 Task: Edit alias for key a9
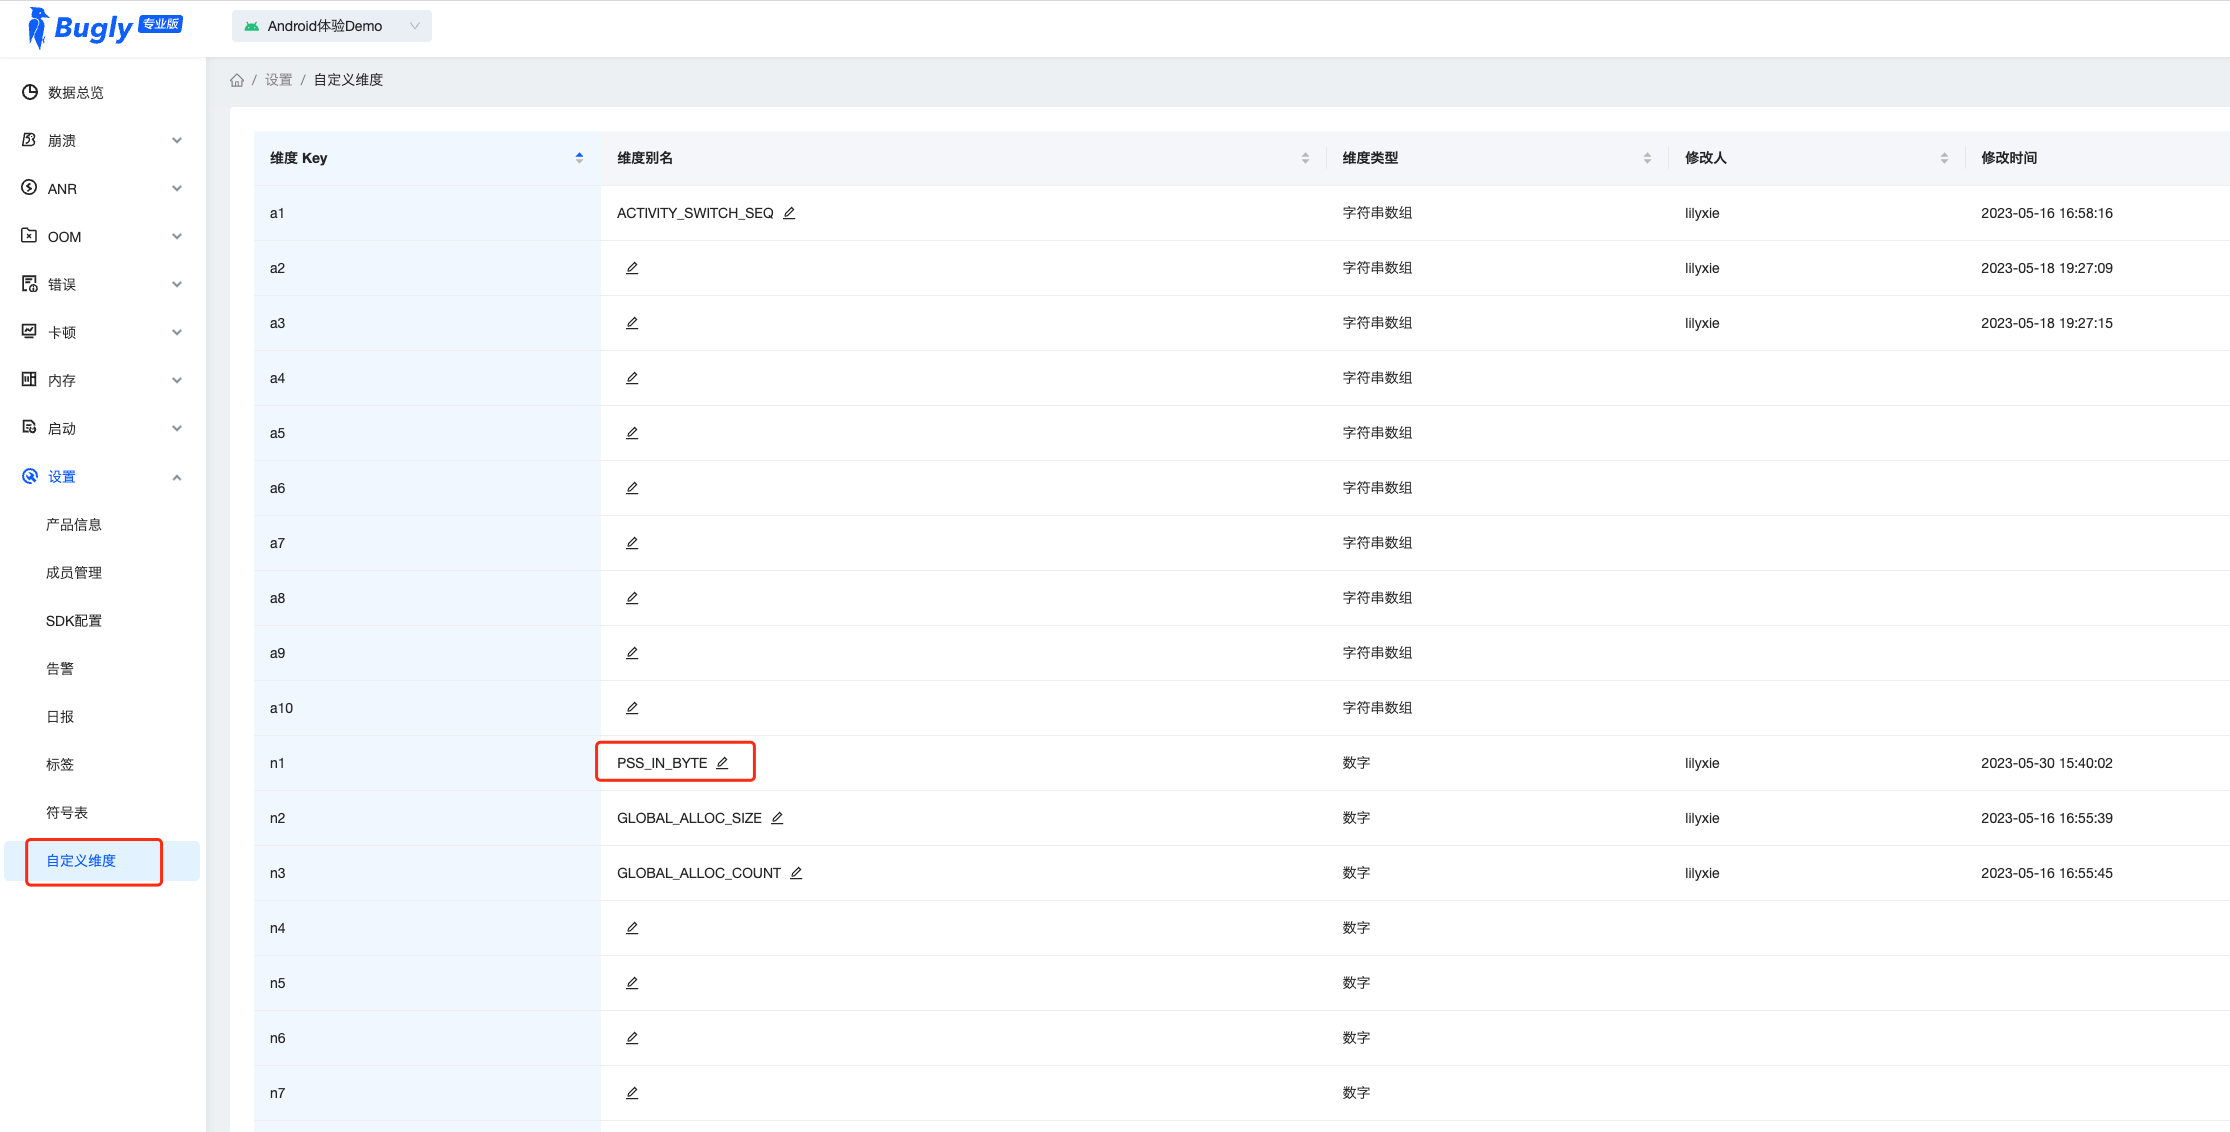[x=632, y=653]
